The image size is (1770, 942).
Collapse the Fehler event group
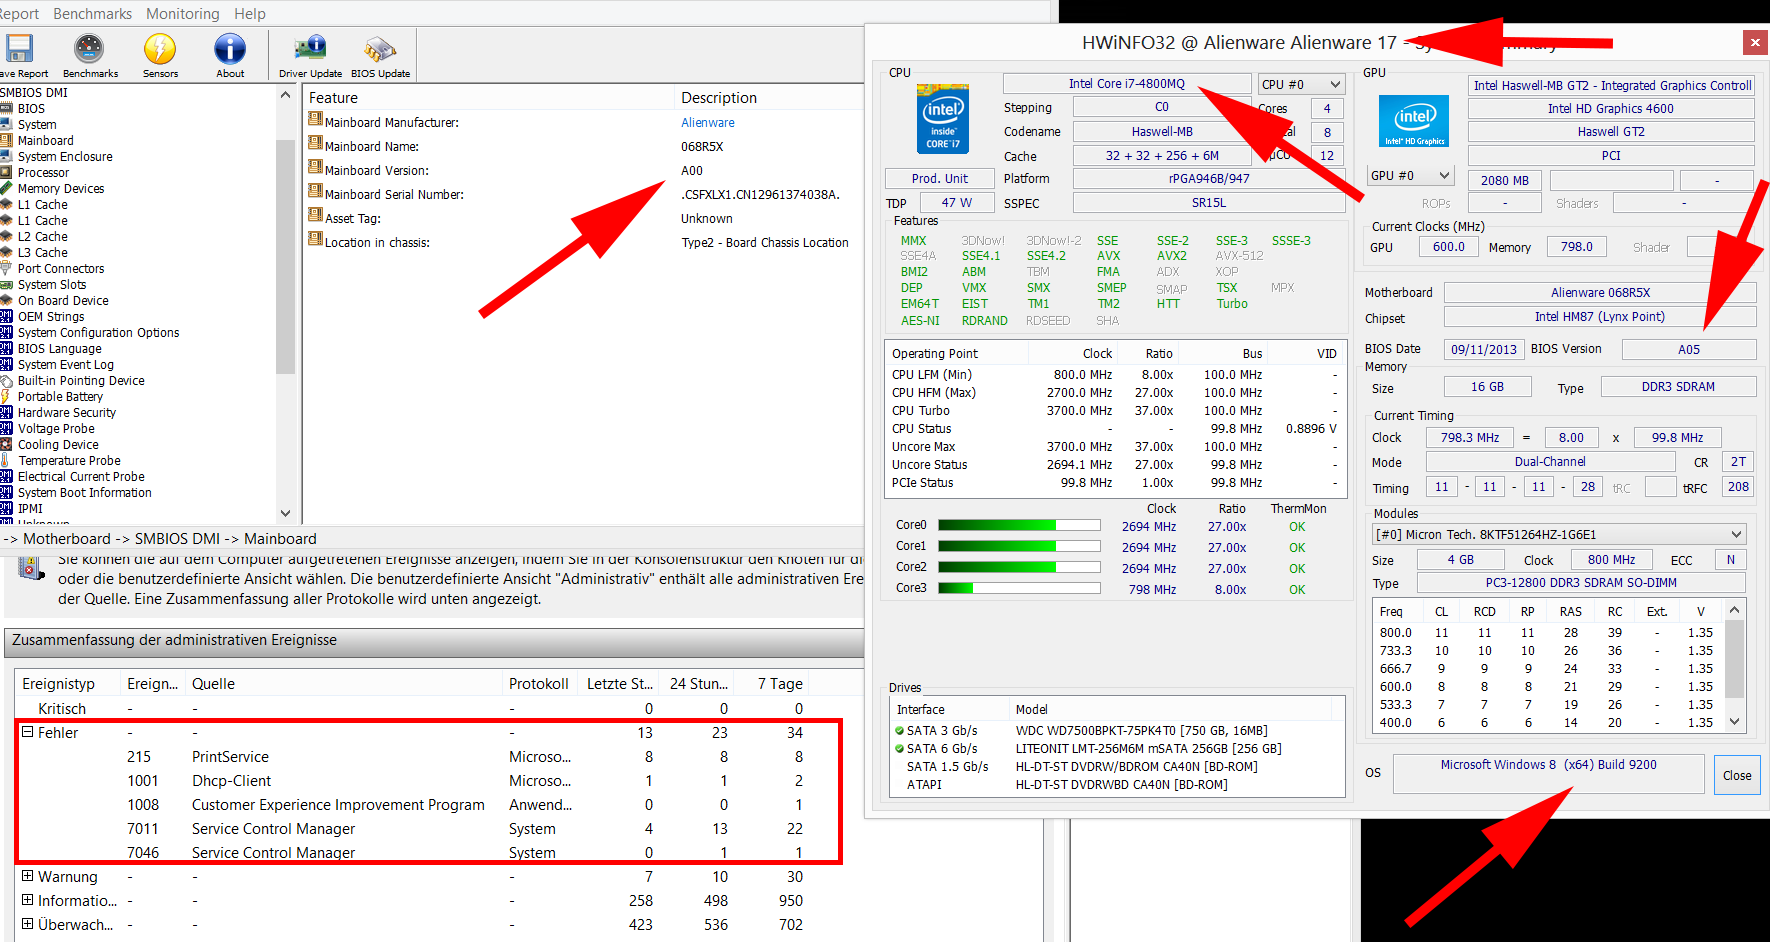coord(28,732)
